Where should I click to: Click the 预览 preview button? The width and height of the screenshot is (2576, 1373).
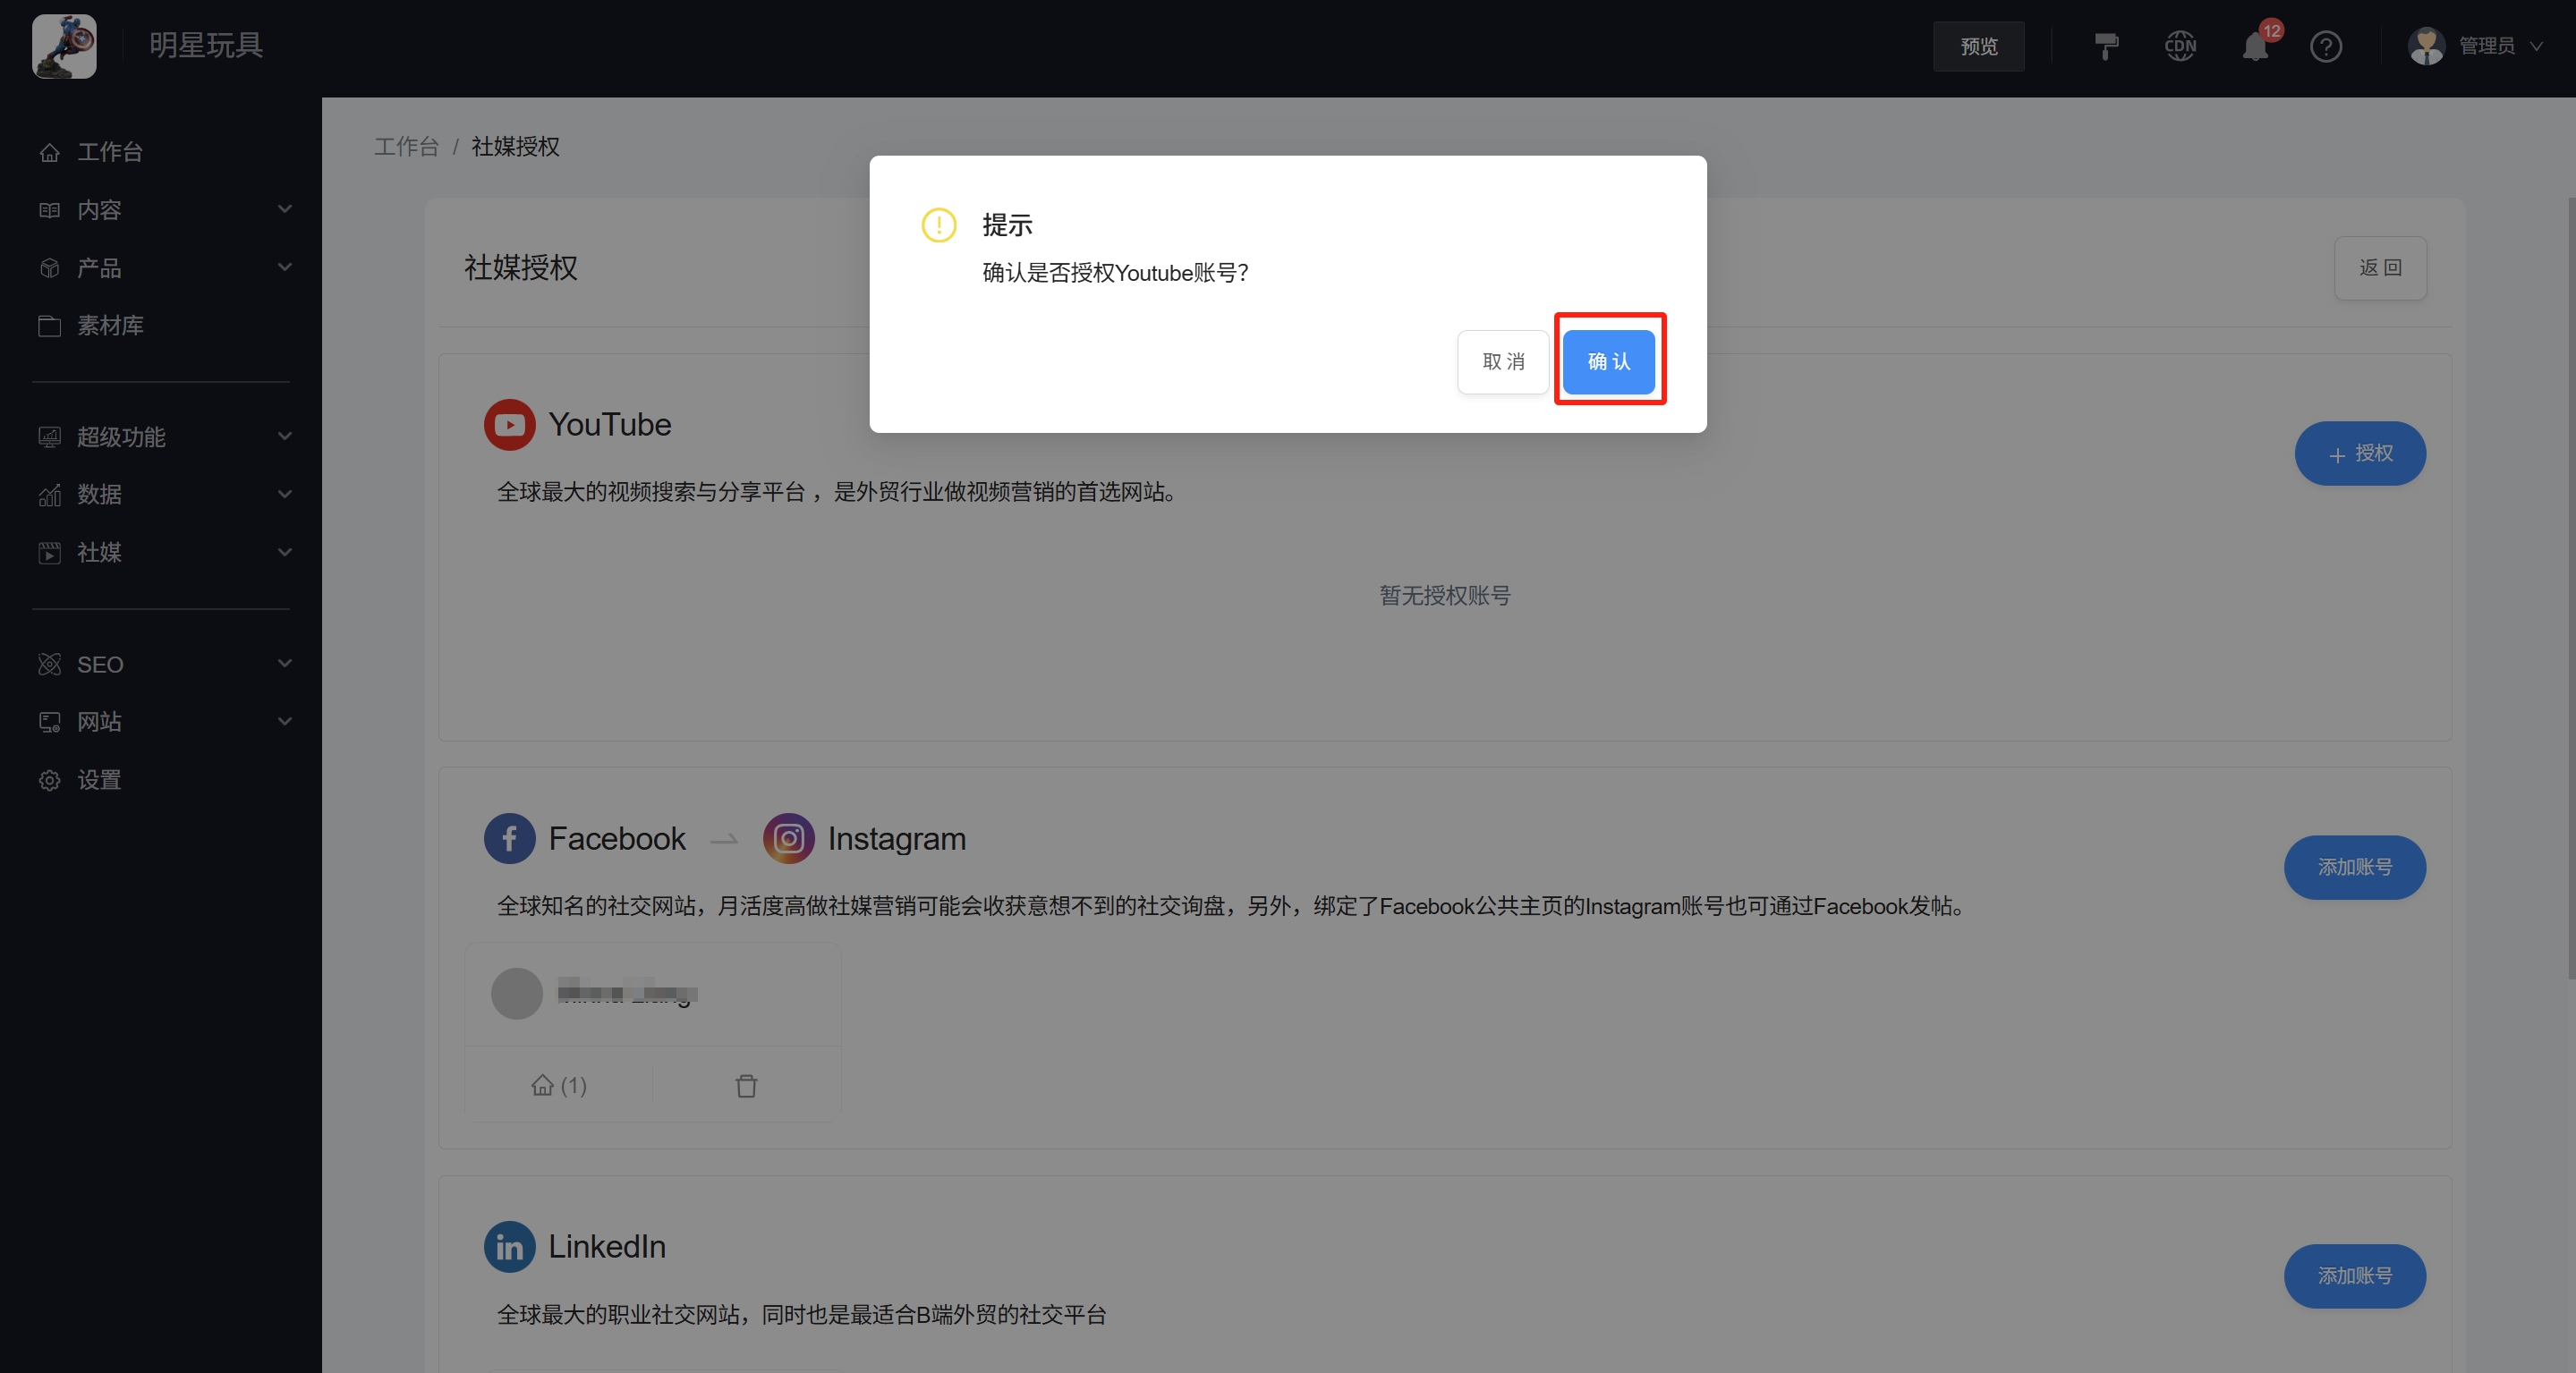point(1978,46)
